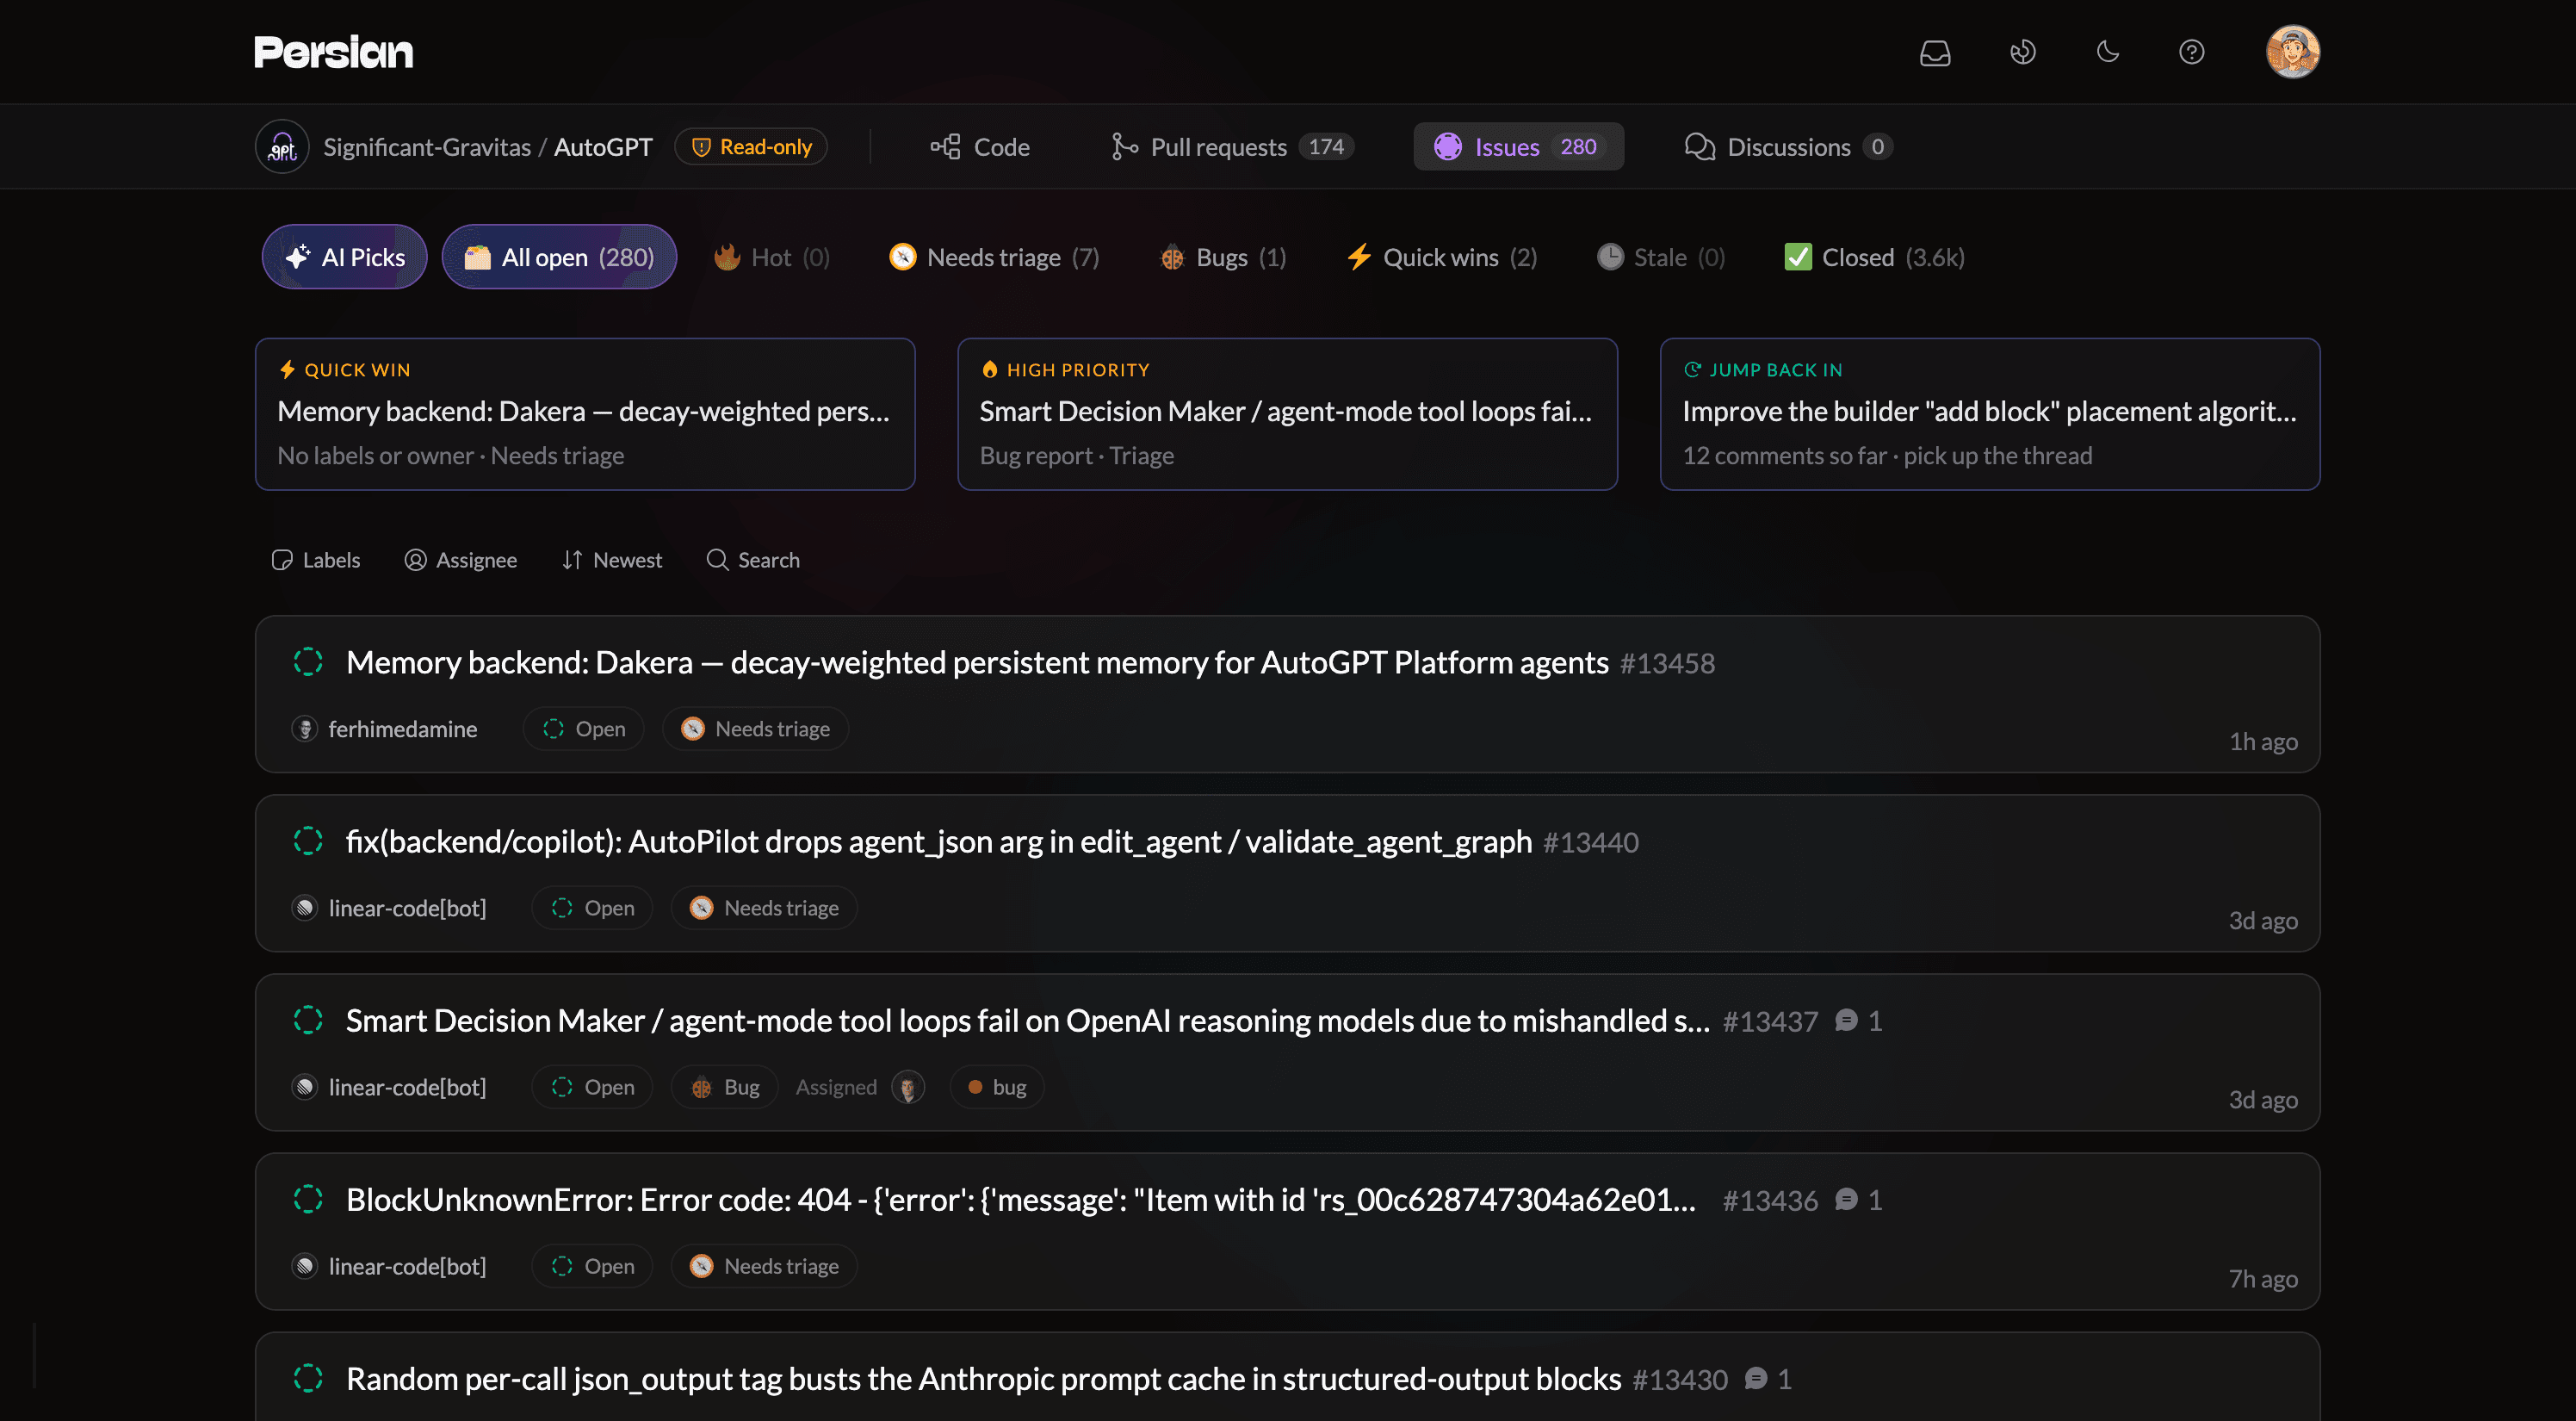Switch to the Issues tab

(x=1518, y=147)
